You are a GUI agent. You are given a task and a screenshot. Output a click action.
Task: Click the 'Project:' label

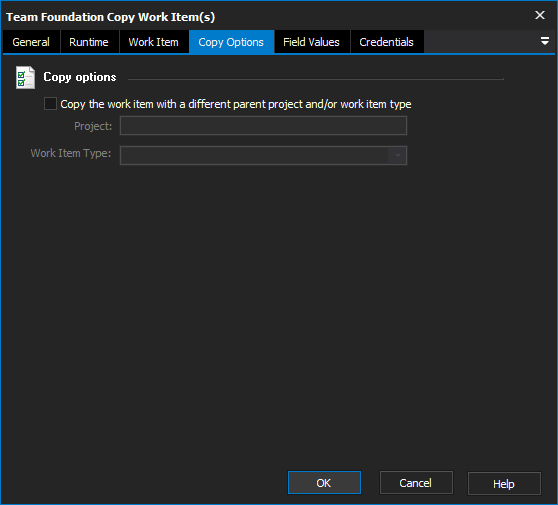pos(93,126)
